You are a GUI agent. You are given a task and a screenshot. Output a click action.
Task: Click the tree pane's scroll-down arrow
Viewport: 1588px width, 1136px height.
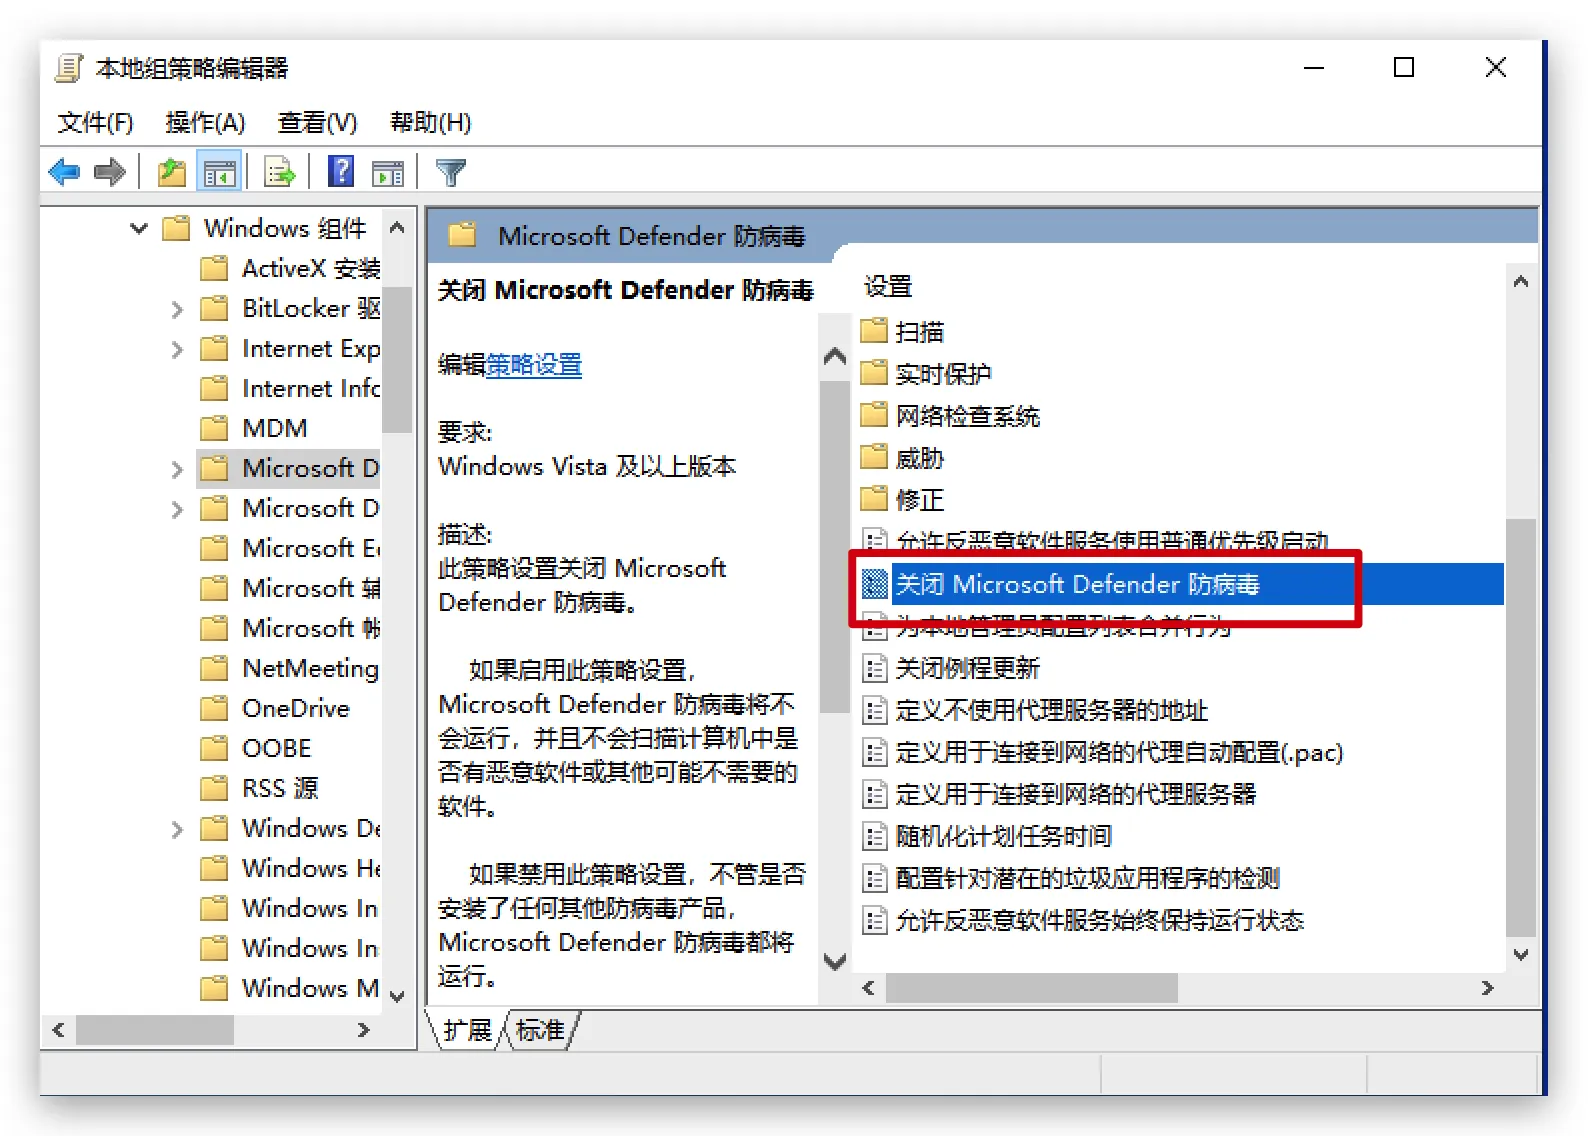click(x=397, y=996)
